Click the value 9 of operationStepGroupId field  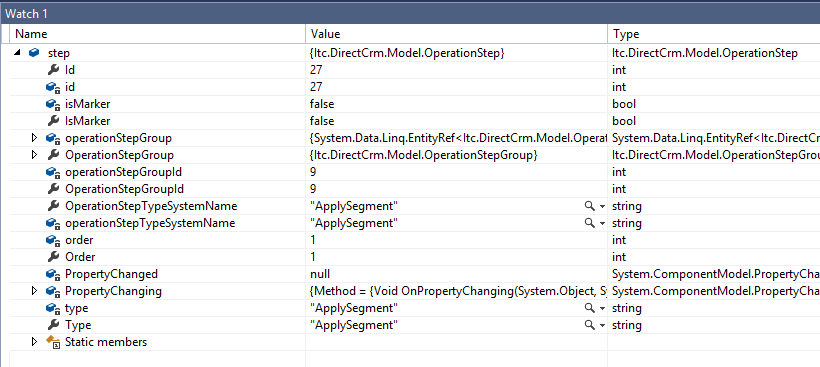[313, 173]
